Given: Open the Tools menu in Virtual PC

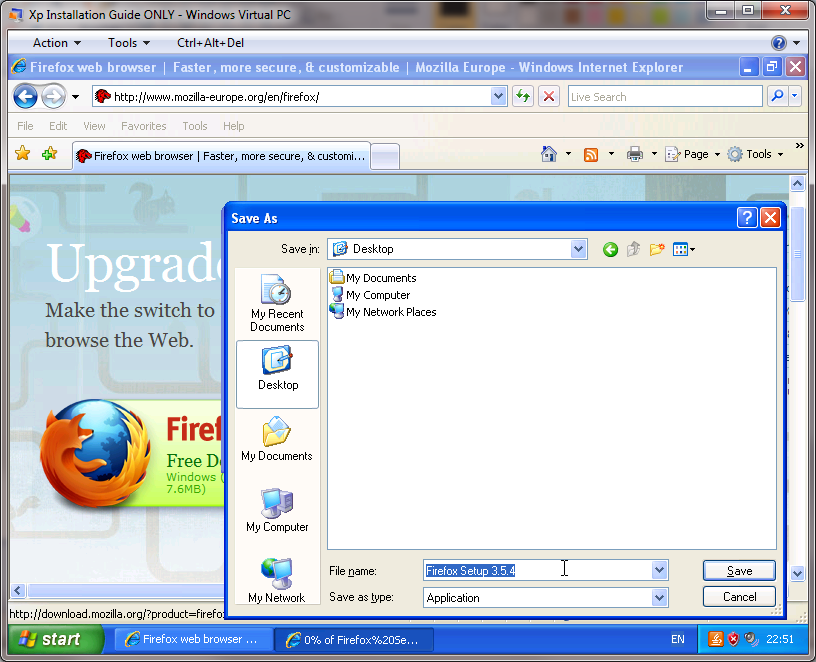Looking at the screenshot, I should coord(129,43).
